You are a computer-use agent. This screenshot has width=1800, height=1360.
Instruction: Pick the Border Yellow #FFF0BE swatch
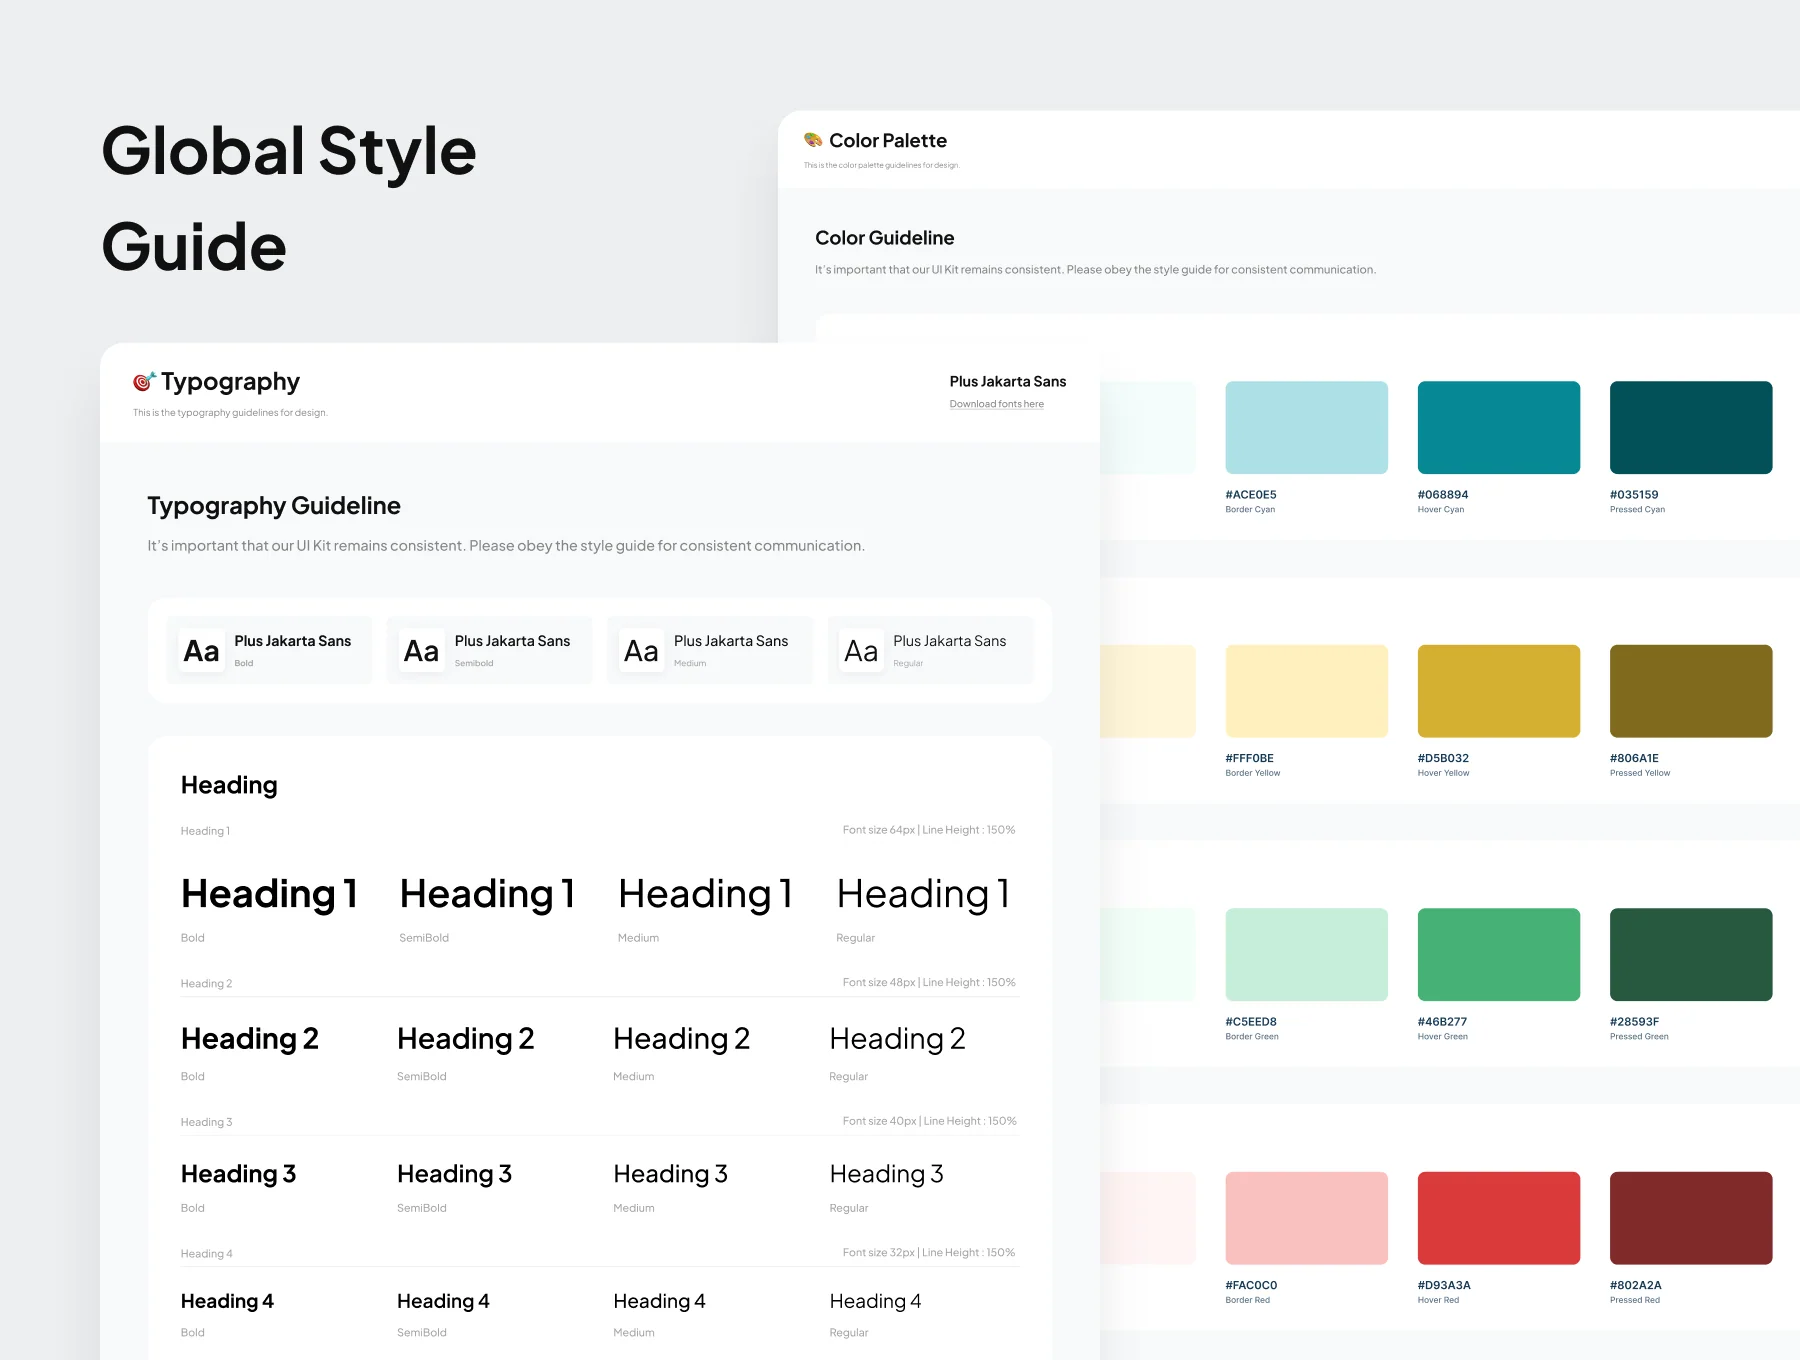1306,691
